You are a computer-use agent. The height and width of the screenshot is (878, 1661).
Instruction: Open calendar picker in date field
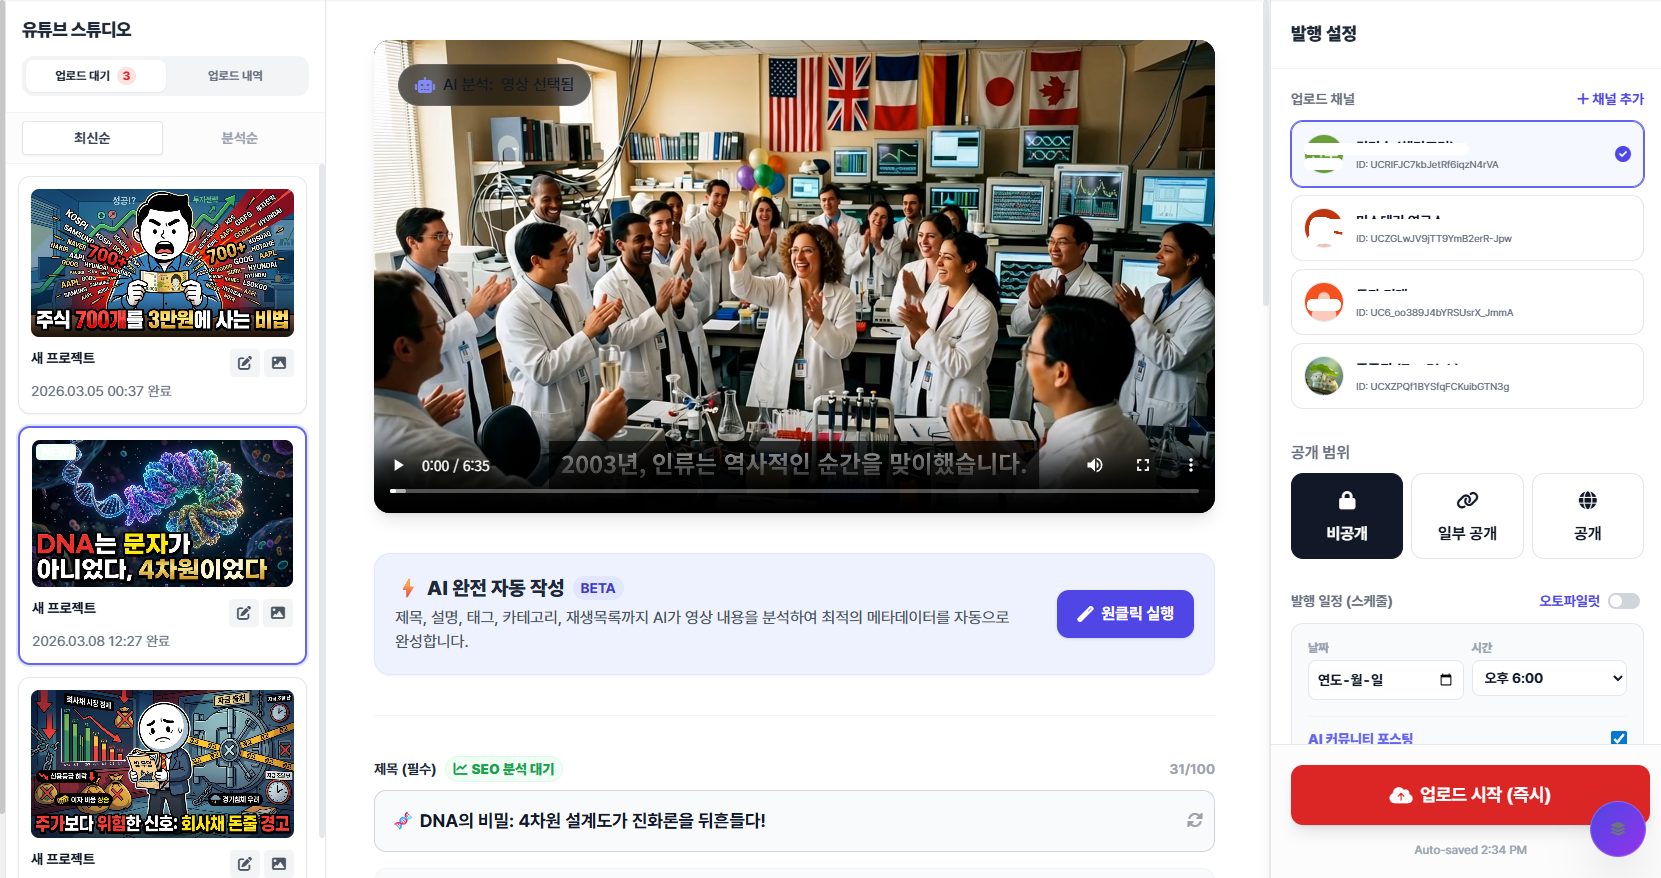pos(1445,680)
